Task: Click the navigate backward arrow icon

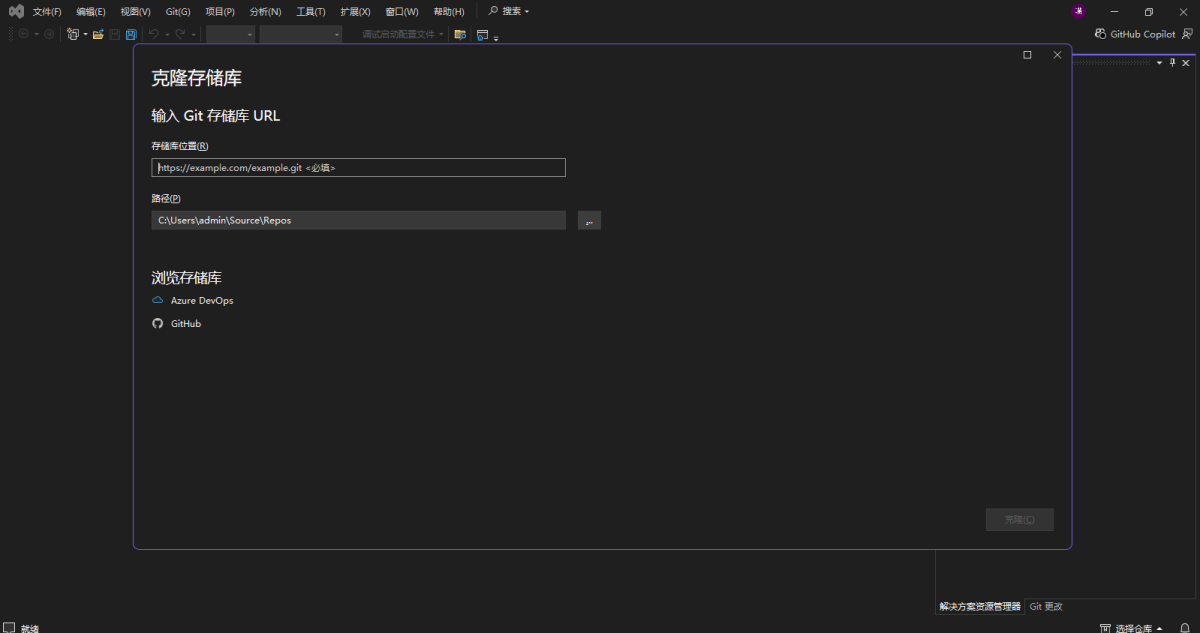Action: [x=24, y=33]
